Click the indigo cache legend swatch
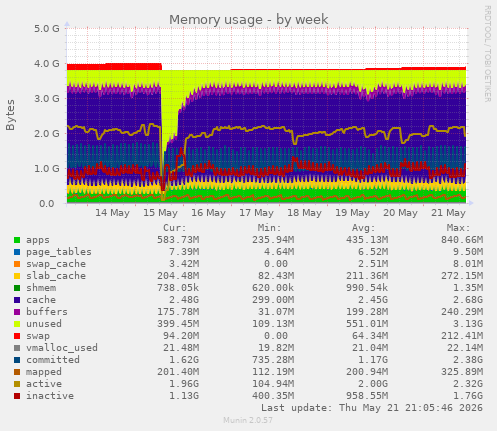The image size is (497, 431). coord(17,300)
